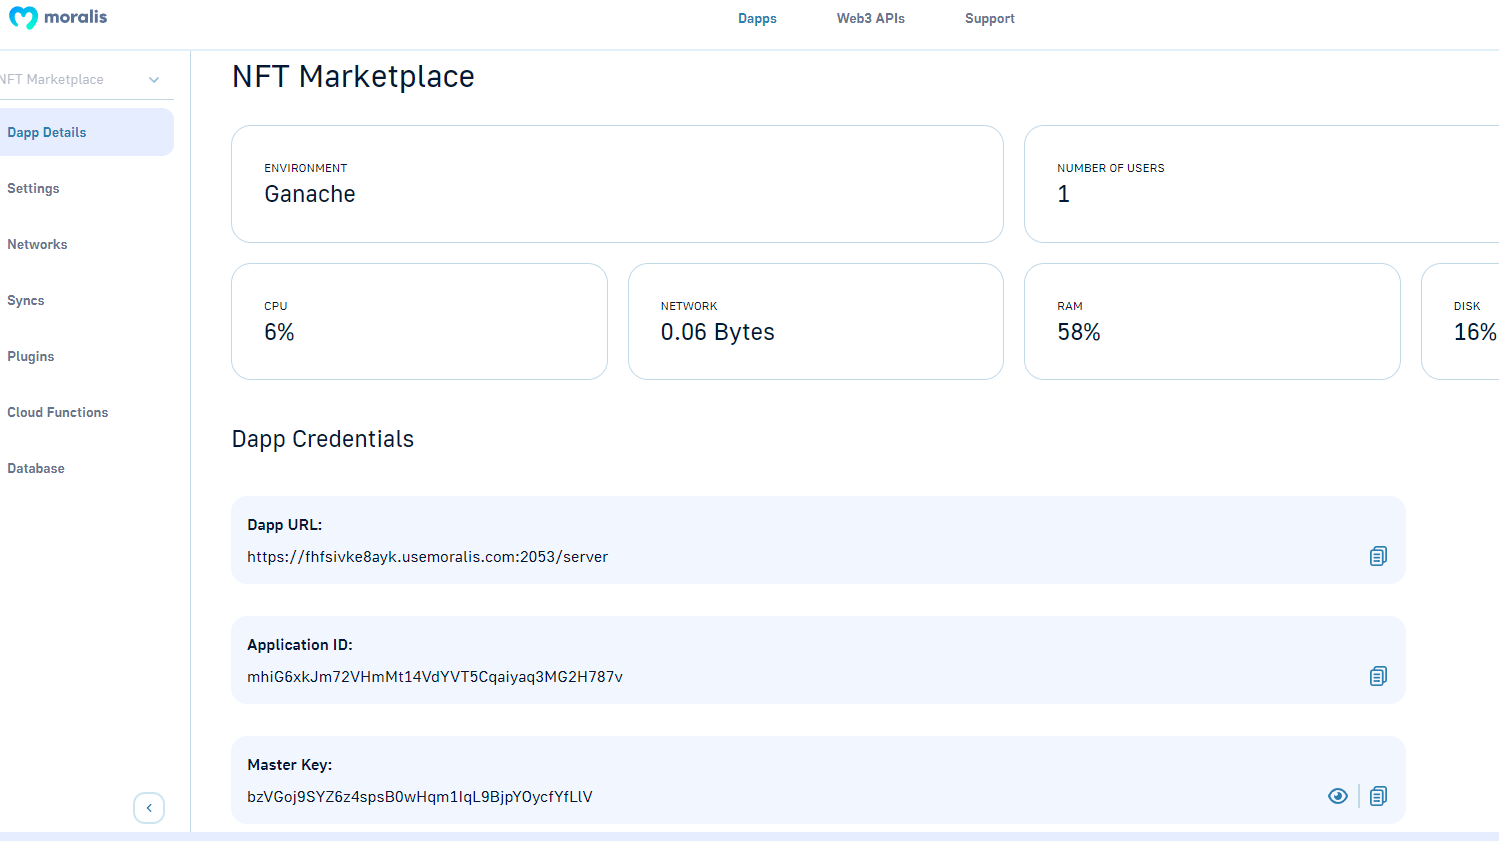Click the Dapp URL text value
This screenshot has height=841, width=1499.
pyautogui.click(x=427, y=557)
